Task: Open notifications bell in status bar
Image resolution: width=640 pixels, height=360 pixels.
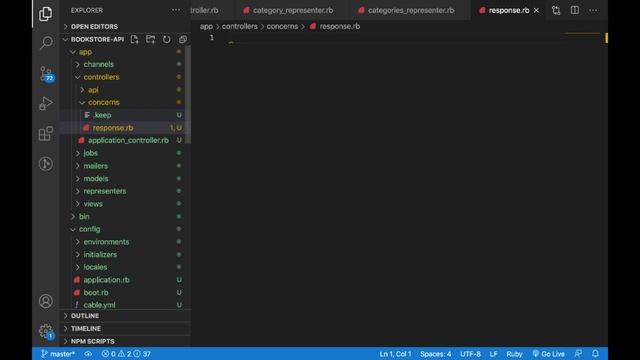Action: 596,354
